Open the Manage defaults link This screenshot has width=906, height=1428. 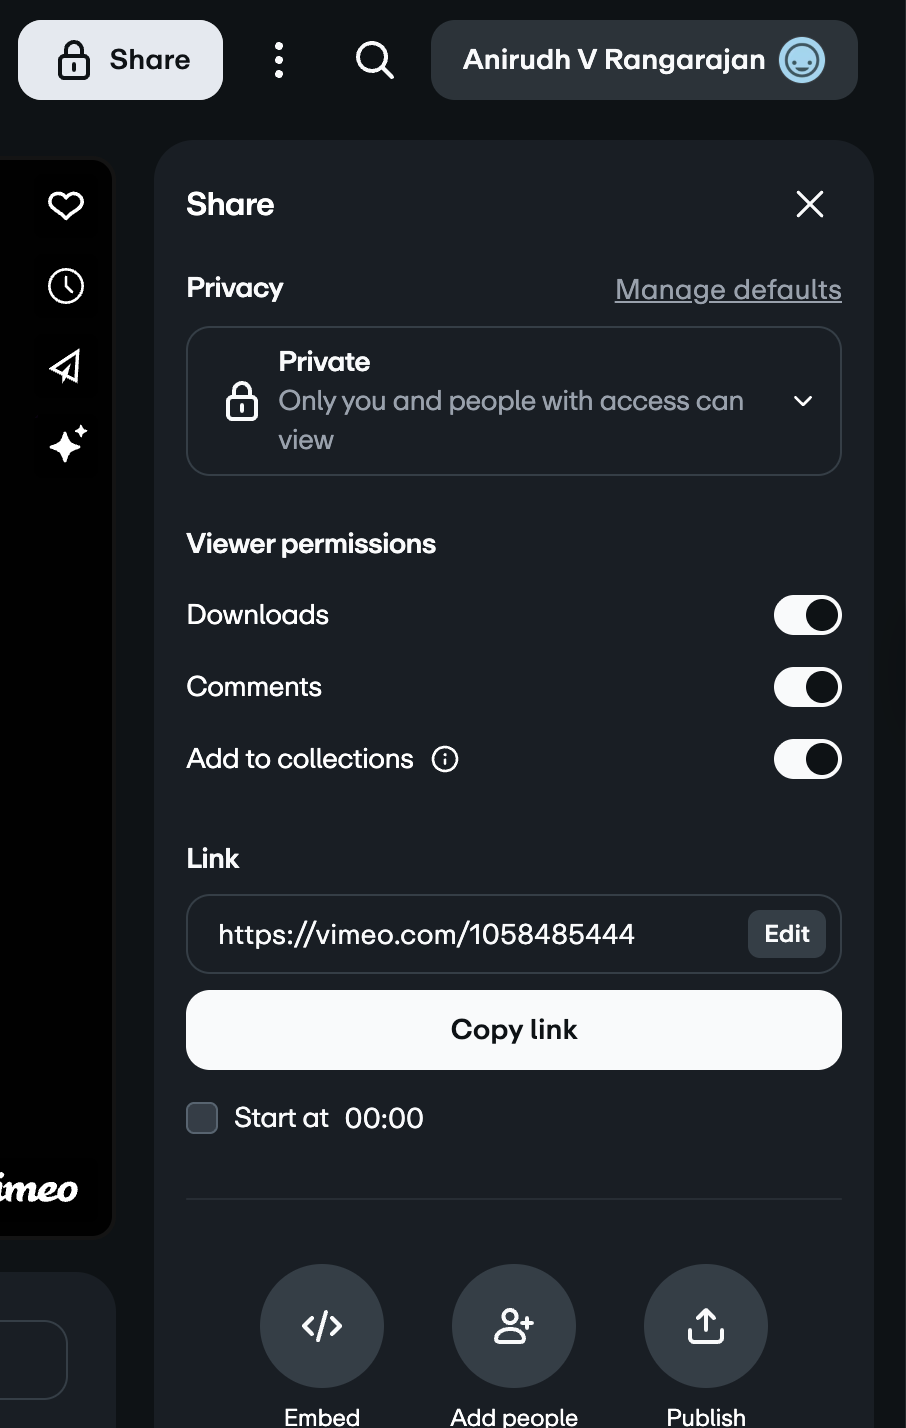click(727, 289)
